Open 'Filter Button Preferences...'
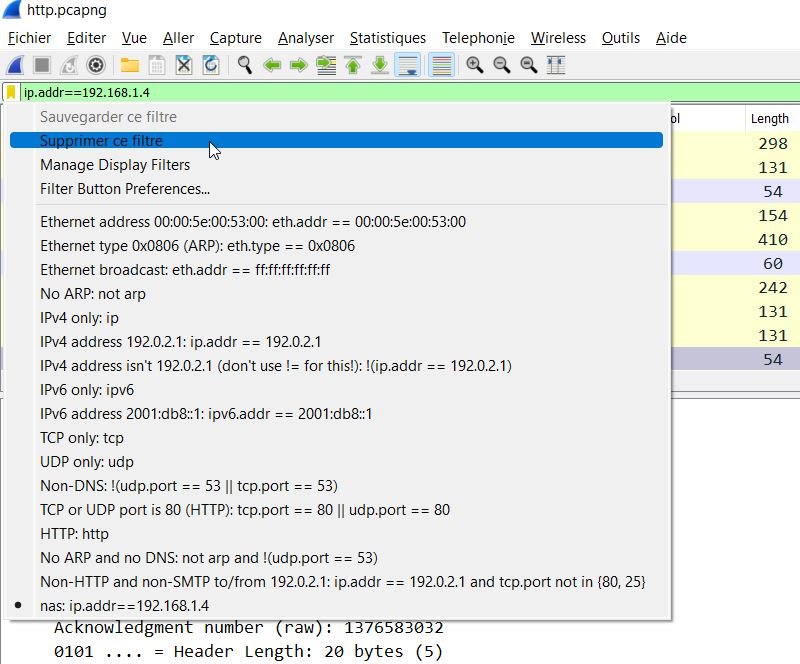800x664 pixels. click(125, 189)
